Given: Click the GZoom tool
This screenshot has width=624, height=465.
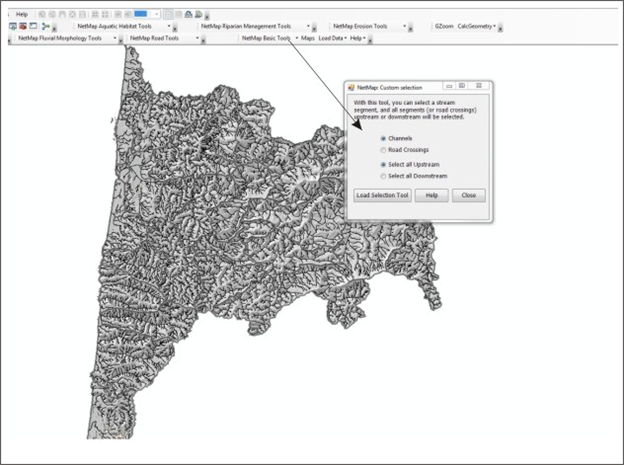Looking at the screenshot, I should 444,26.
